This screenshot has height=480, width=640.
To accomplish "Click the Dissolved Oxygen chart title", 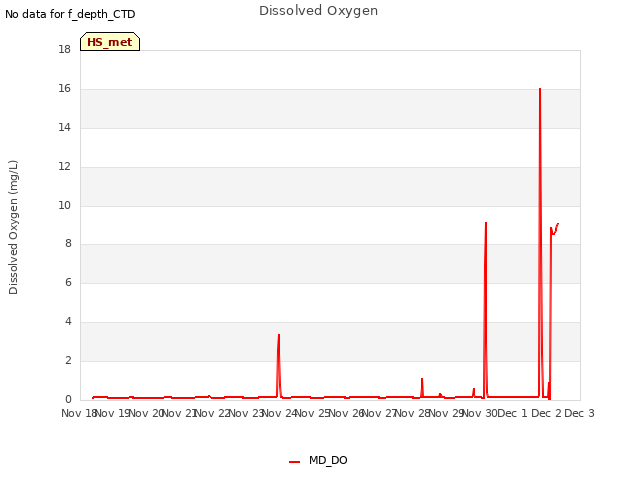I will [318, 11].
